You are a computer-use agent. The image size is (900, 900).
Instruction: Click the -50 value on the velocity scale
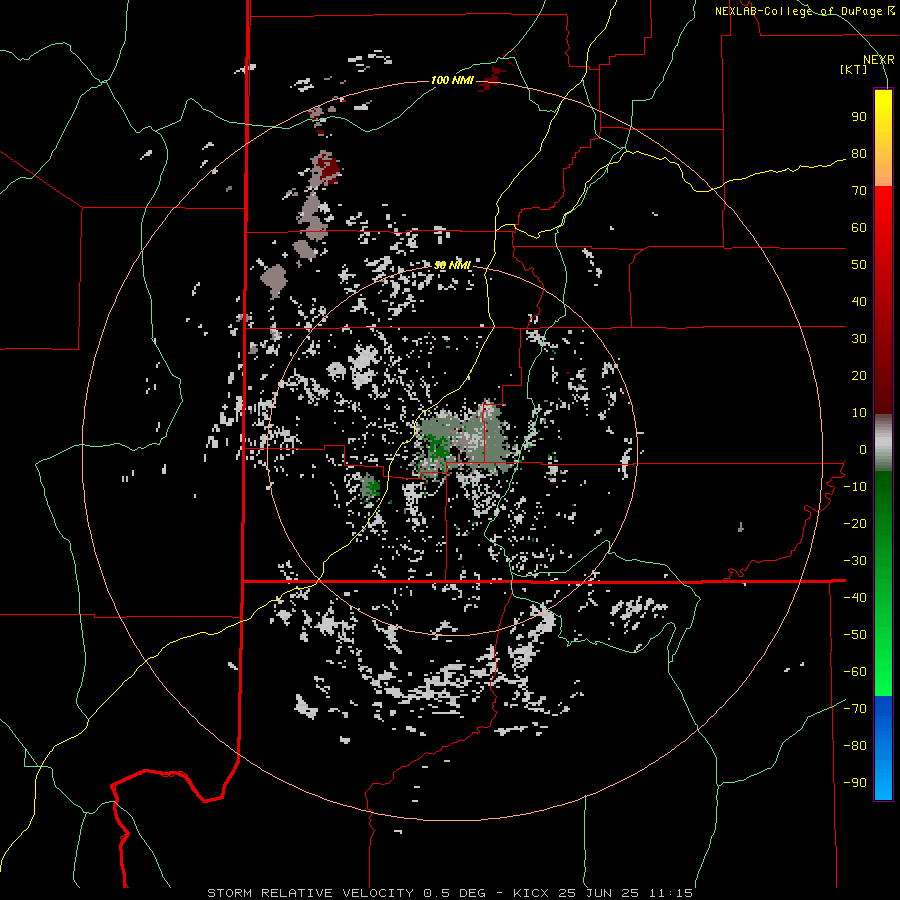[x=855, y=635]
